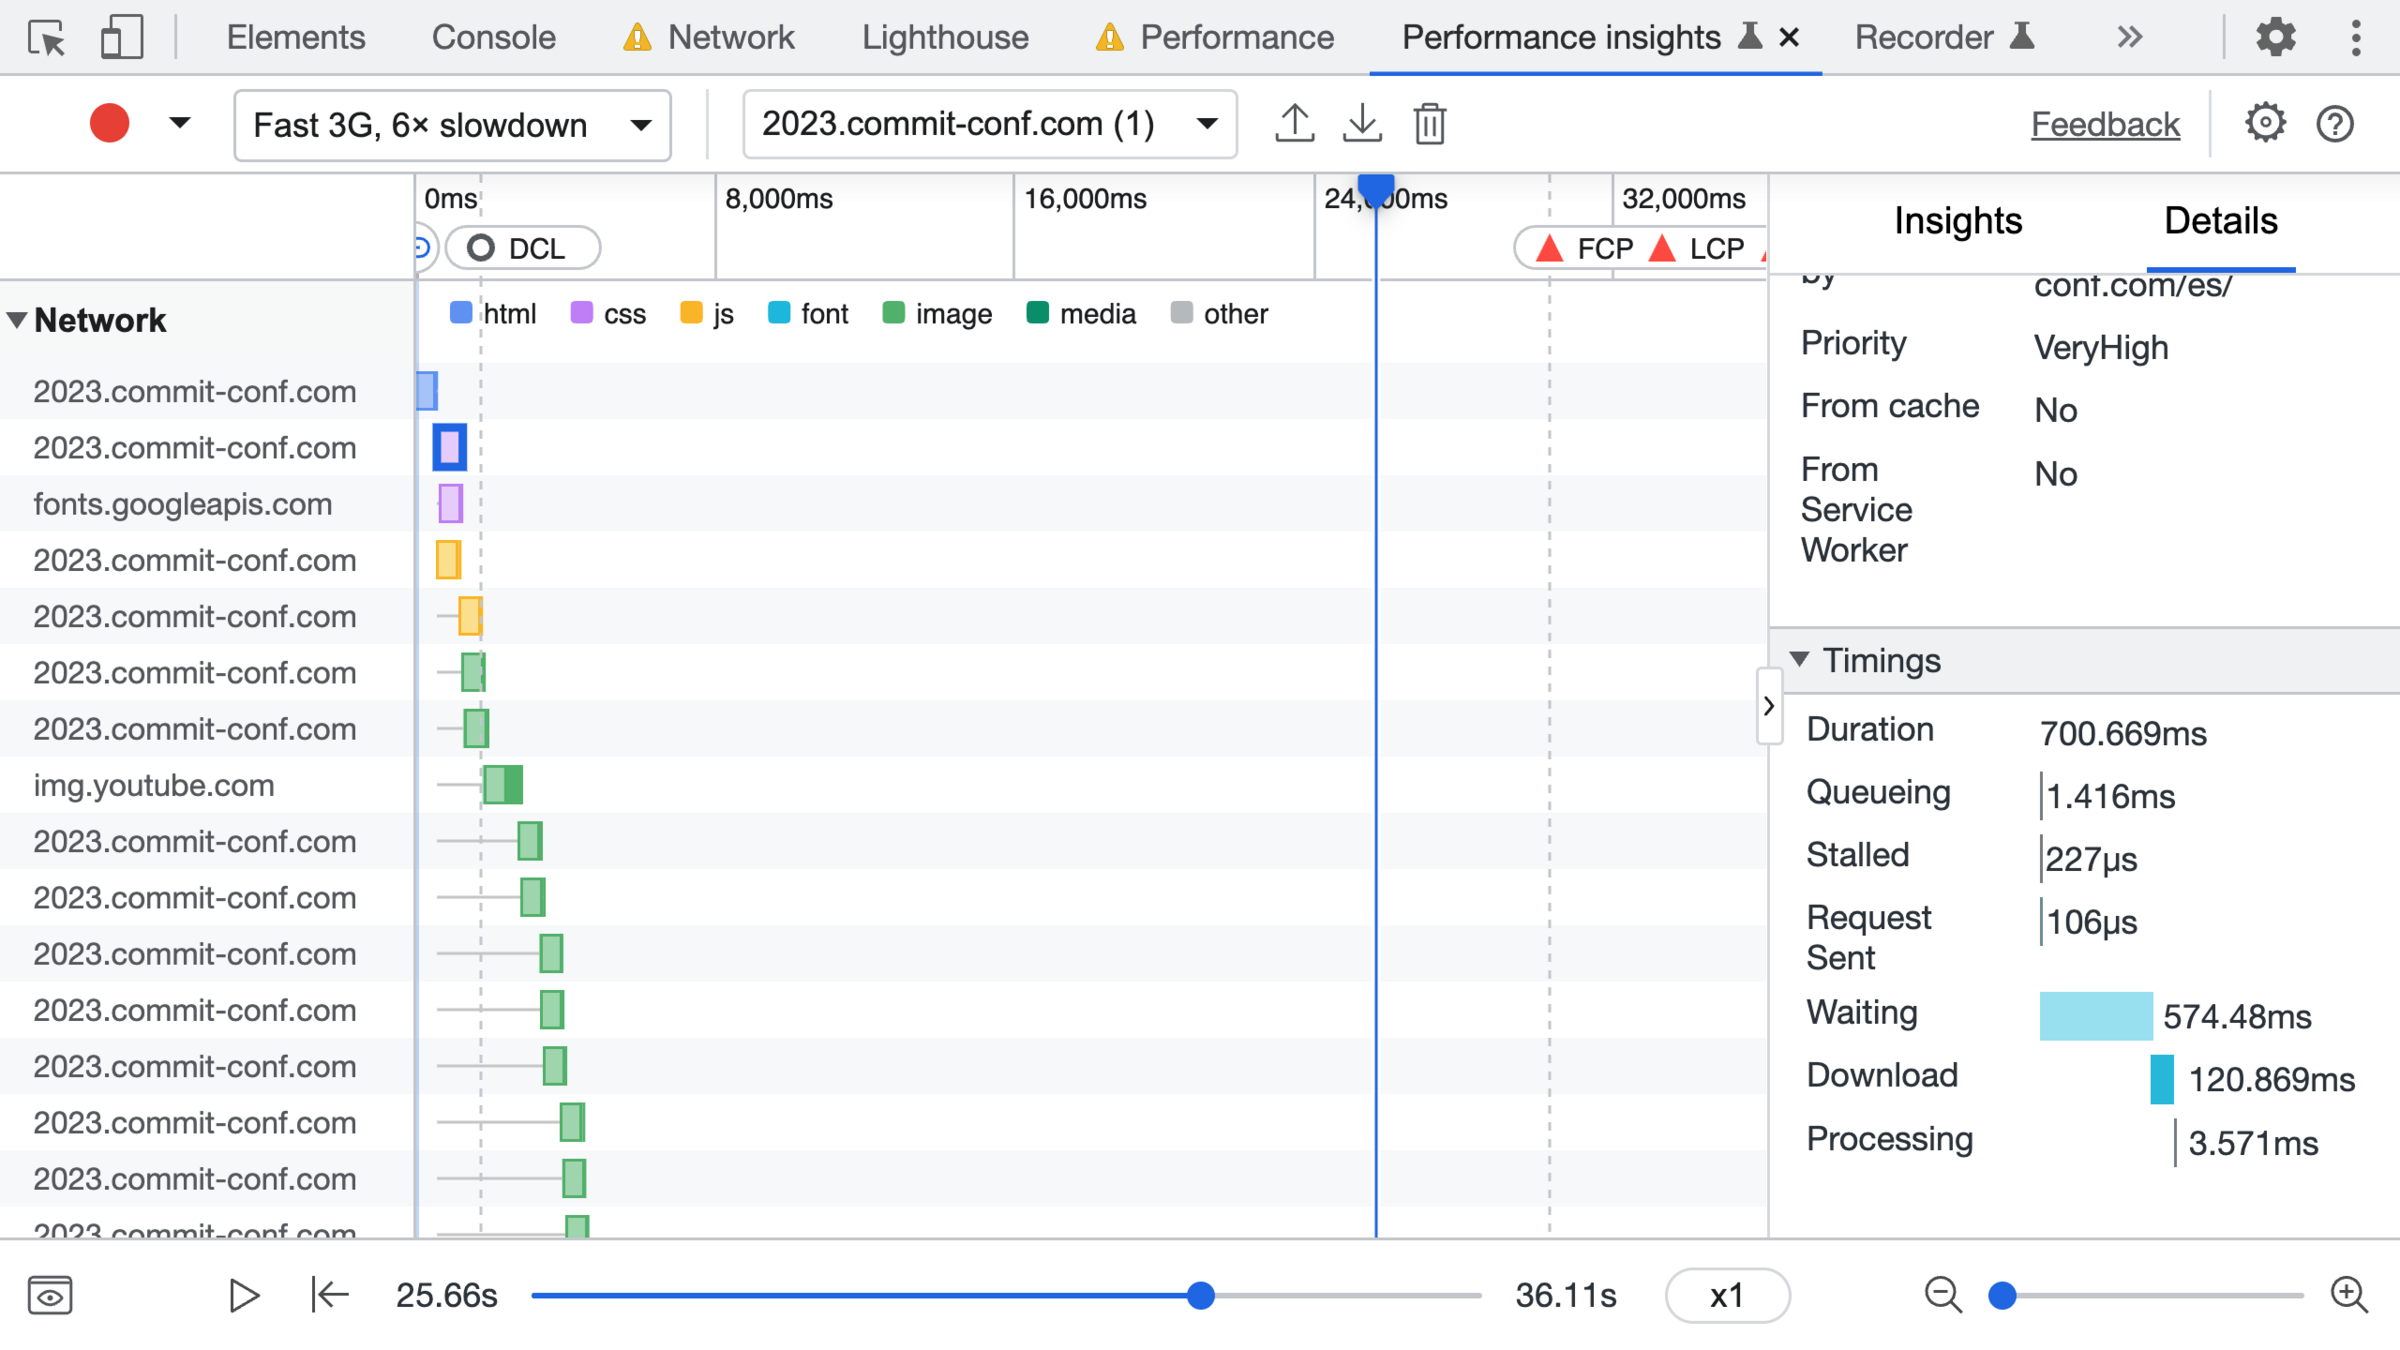Collapse the Timings section
Screen dimensions: 2400x1350
click(1800, 660)
